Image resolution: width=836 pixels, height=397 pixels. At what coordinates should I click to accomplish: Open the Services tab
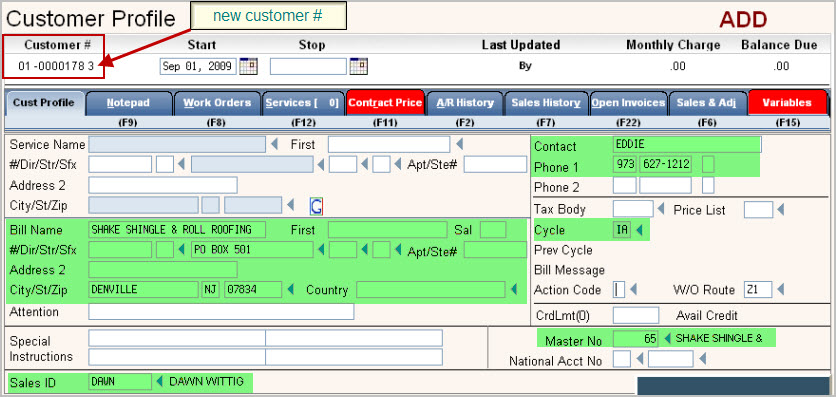coord(303,103)
